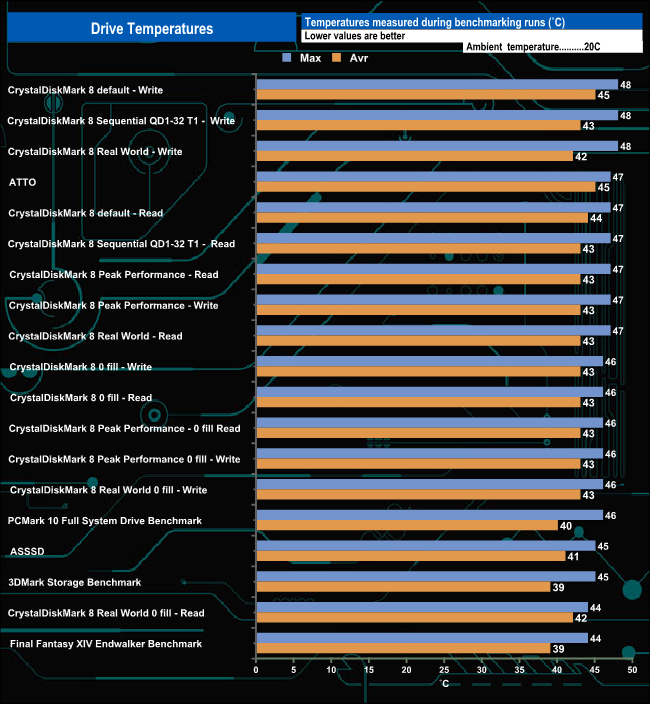Click the 'Lower values are better' note

click(355, 36)
